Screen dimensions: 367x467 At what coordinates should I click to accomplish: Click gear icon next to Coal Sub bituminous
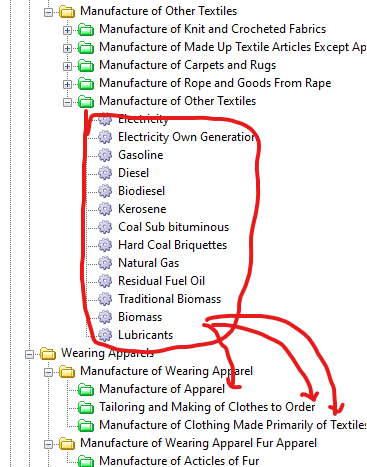(x=105, y=227)
